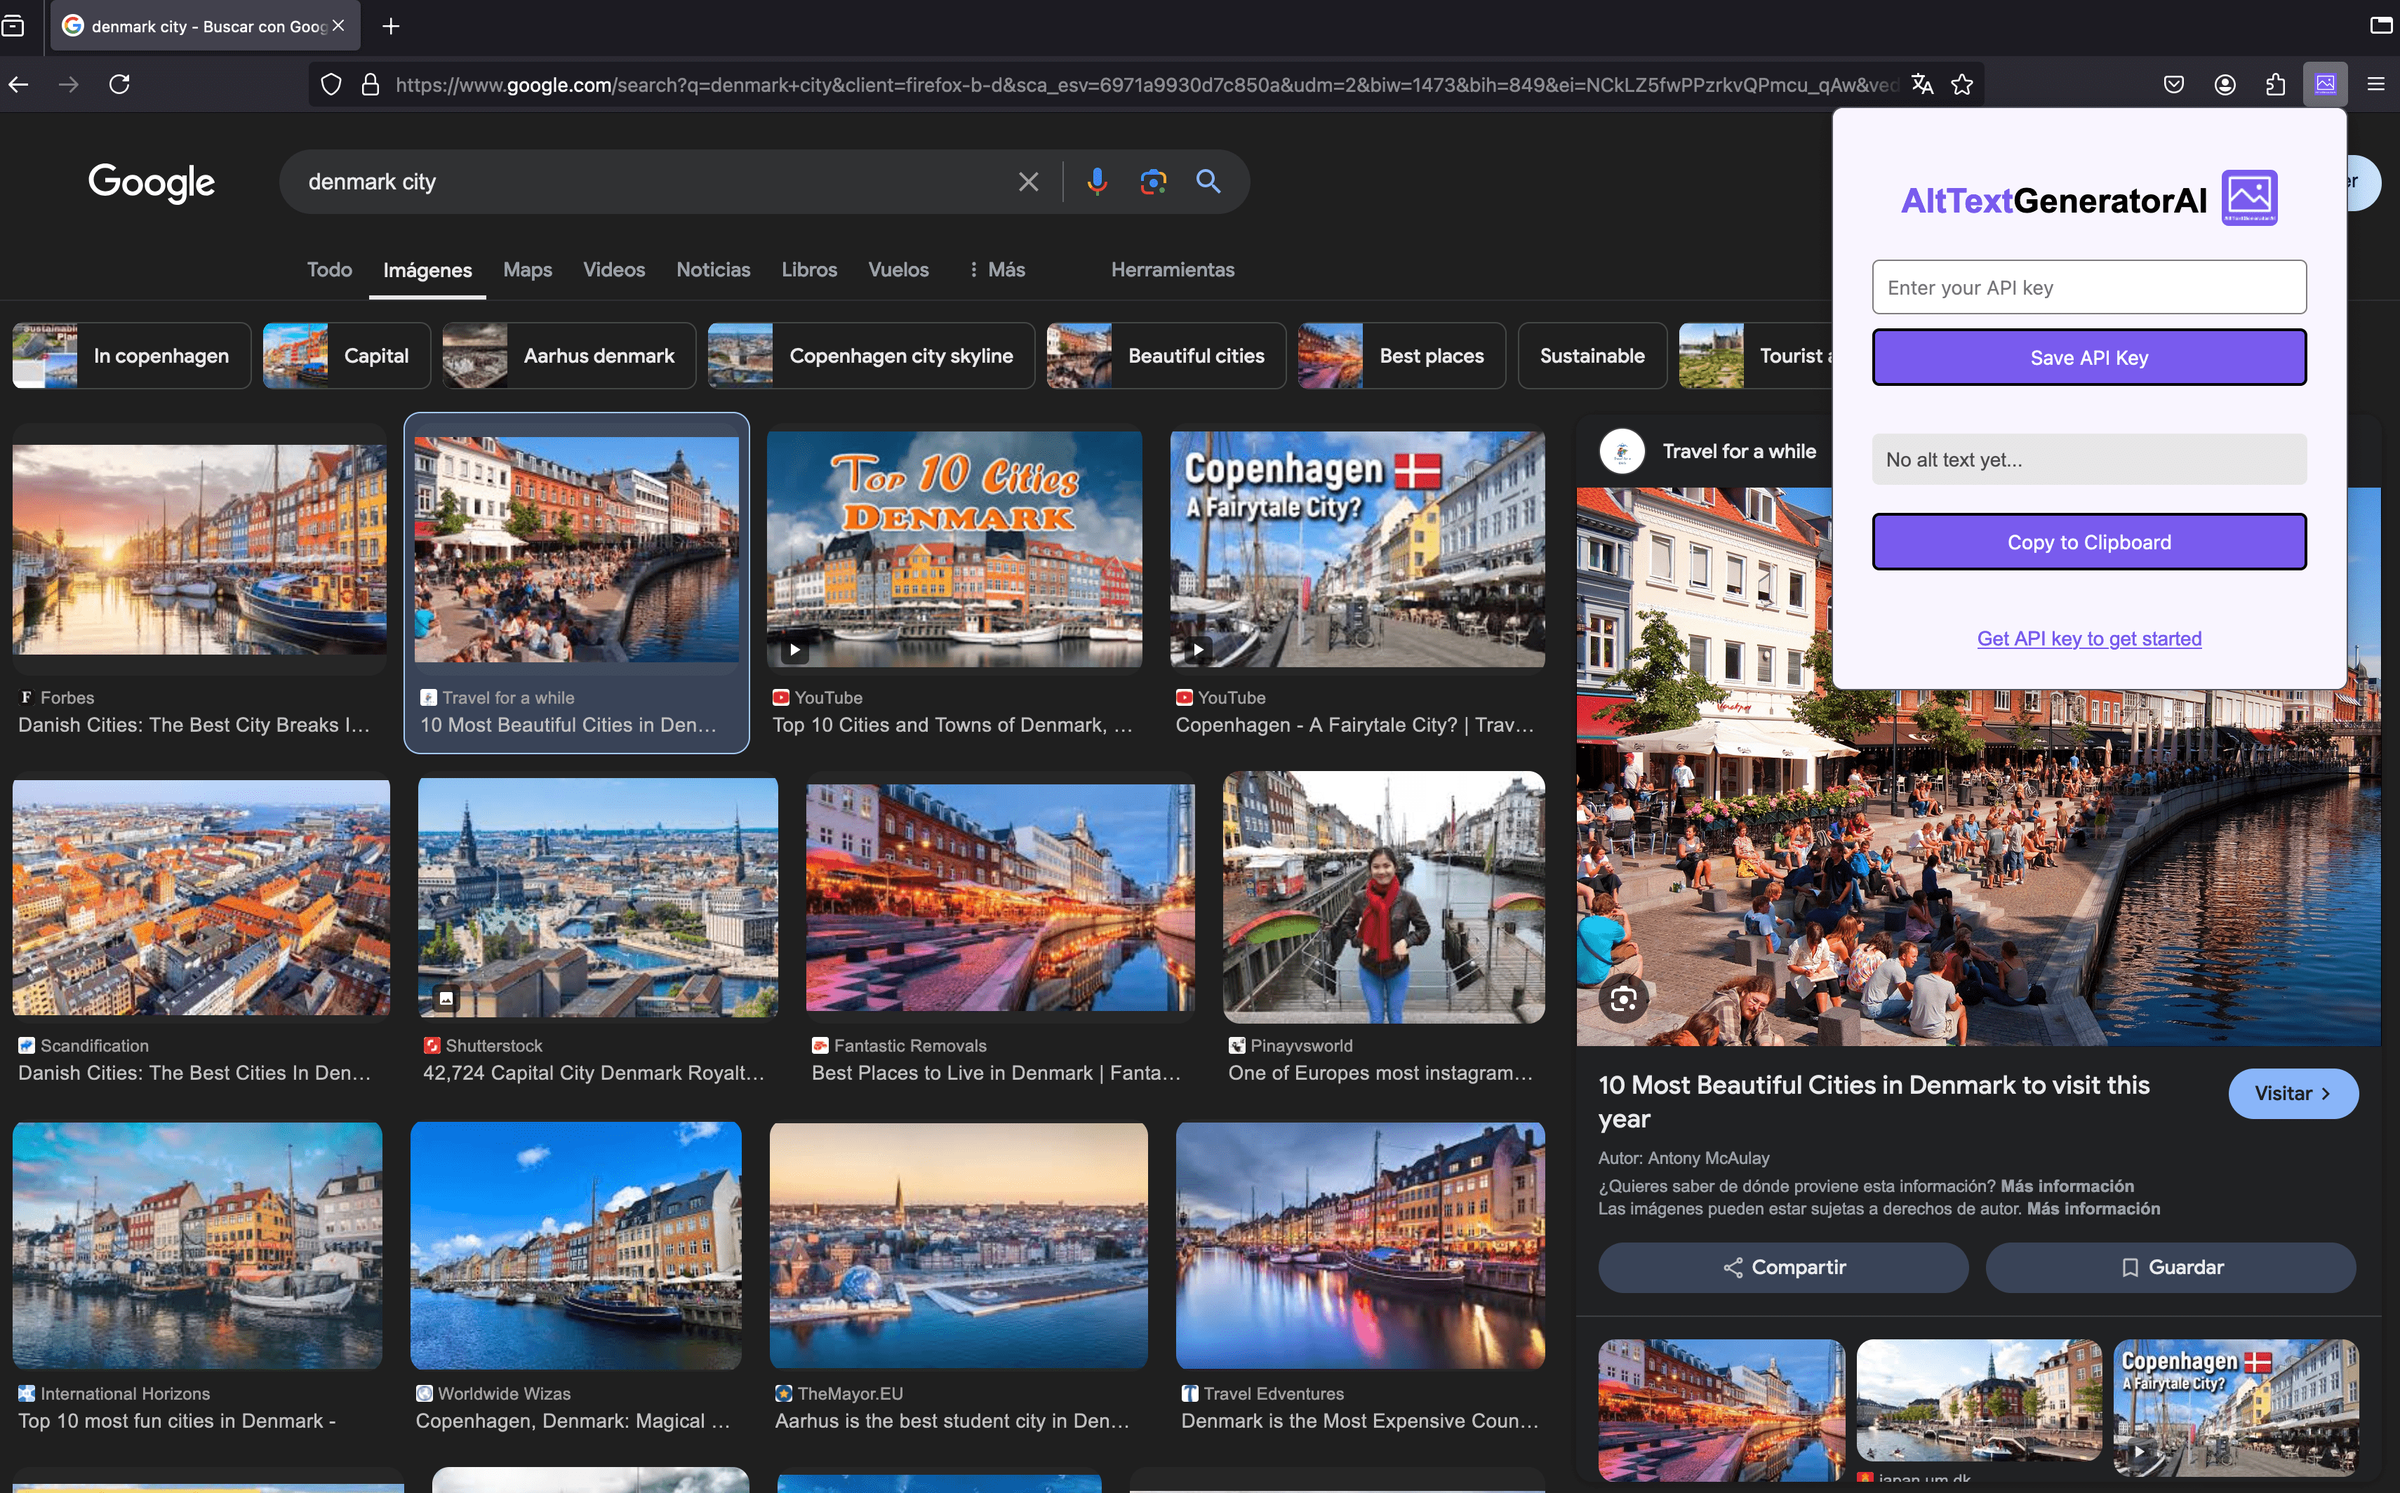Open the Firefox hamburger menu

pos(2376,84)
